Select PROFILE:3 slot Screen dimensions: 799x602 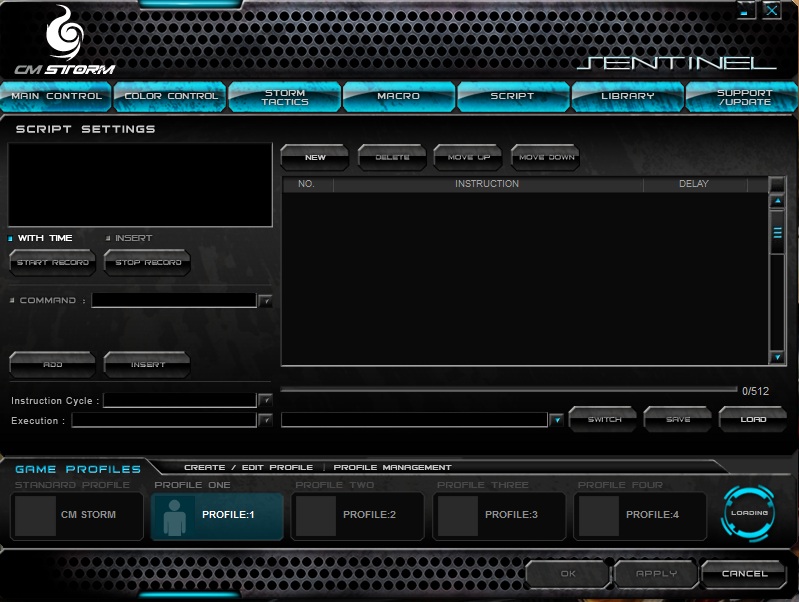[499, 516]
